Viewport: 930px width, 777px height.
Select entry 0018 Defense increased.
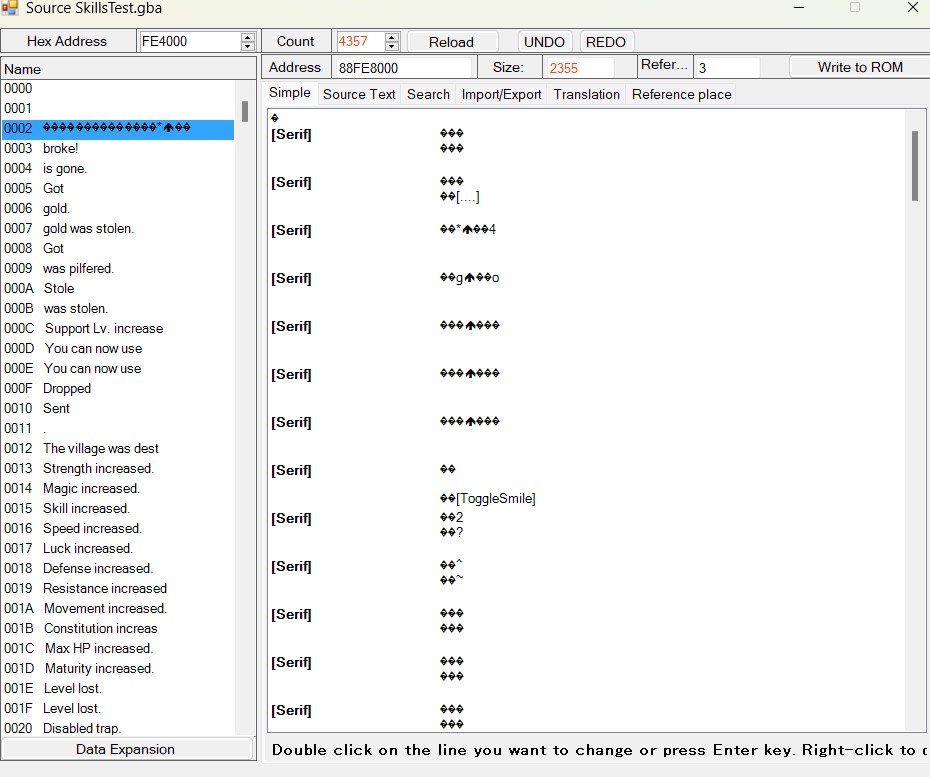pos(118,568)
